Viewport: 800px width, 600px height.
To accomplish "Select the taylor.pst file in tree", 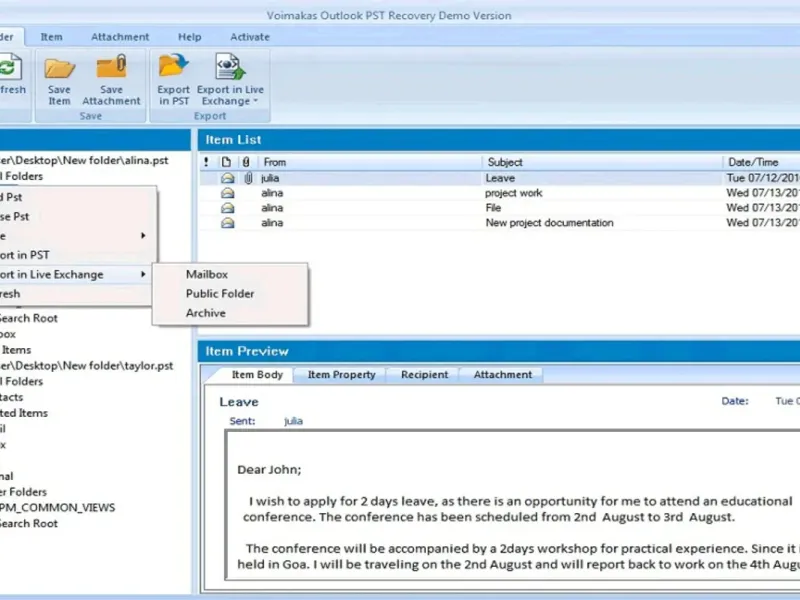I will tap(87, 366).
